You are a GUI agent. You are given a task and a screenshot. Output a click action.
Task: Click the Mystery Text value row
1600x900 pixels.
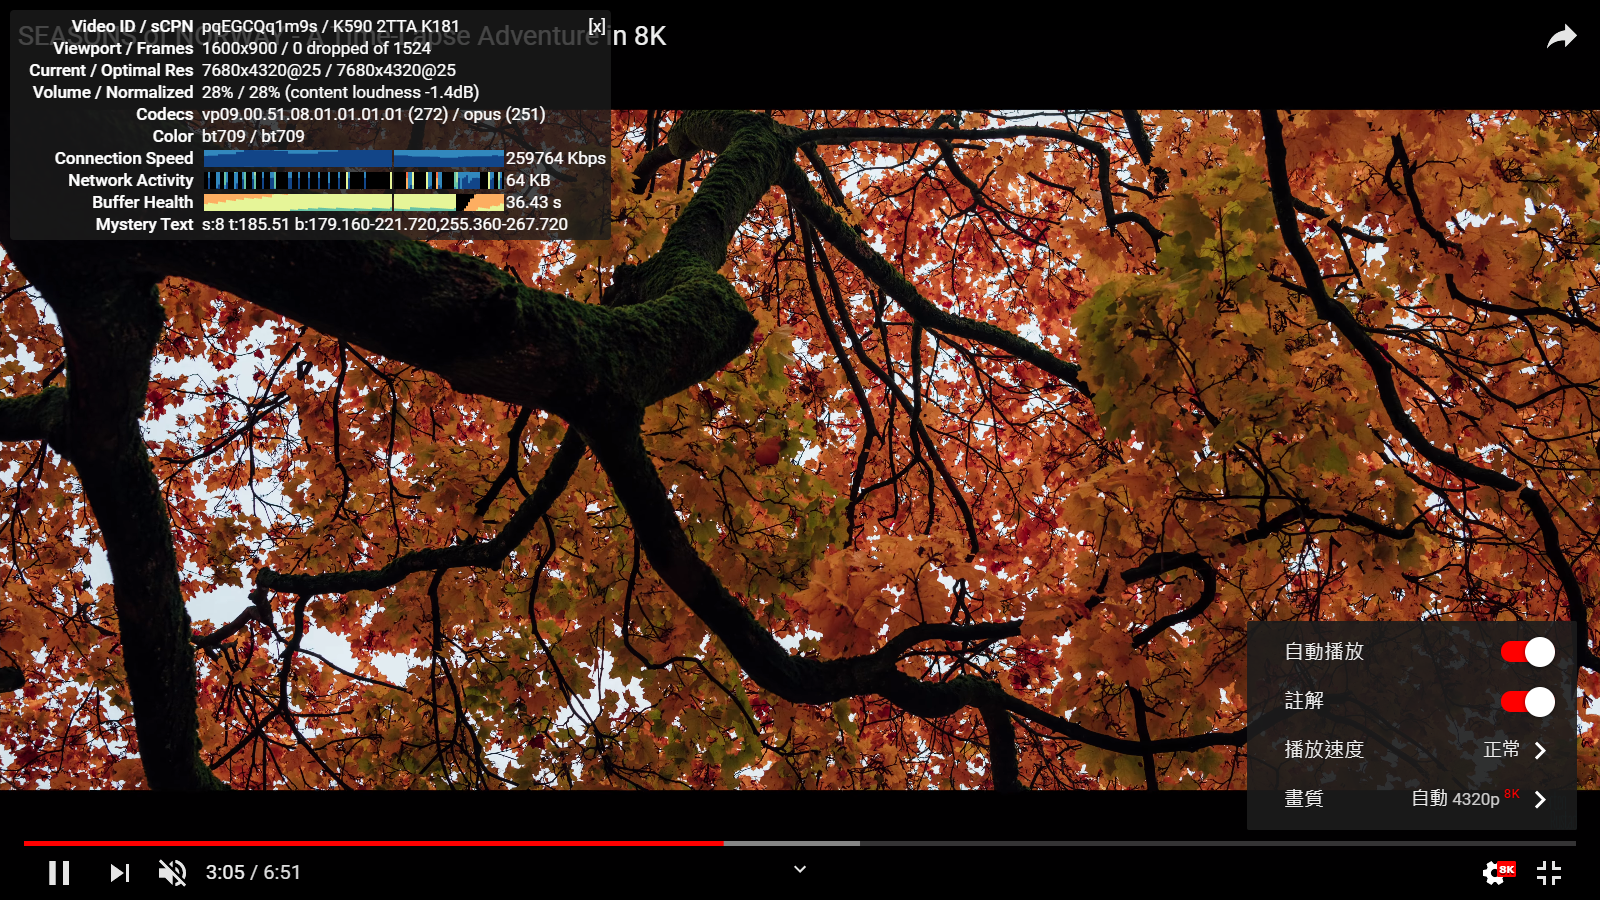click(x=385, y=224)
